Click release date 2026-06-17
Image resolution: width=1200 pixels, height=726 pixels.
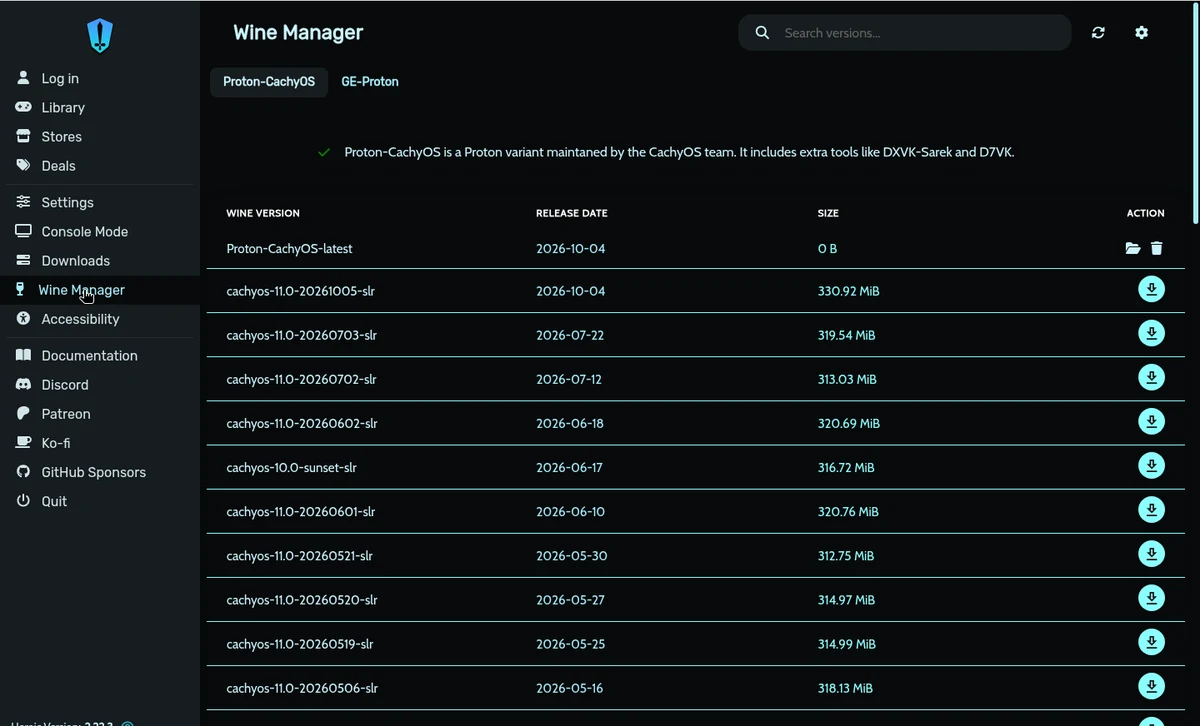tap(569, 467)
